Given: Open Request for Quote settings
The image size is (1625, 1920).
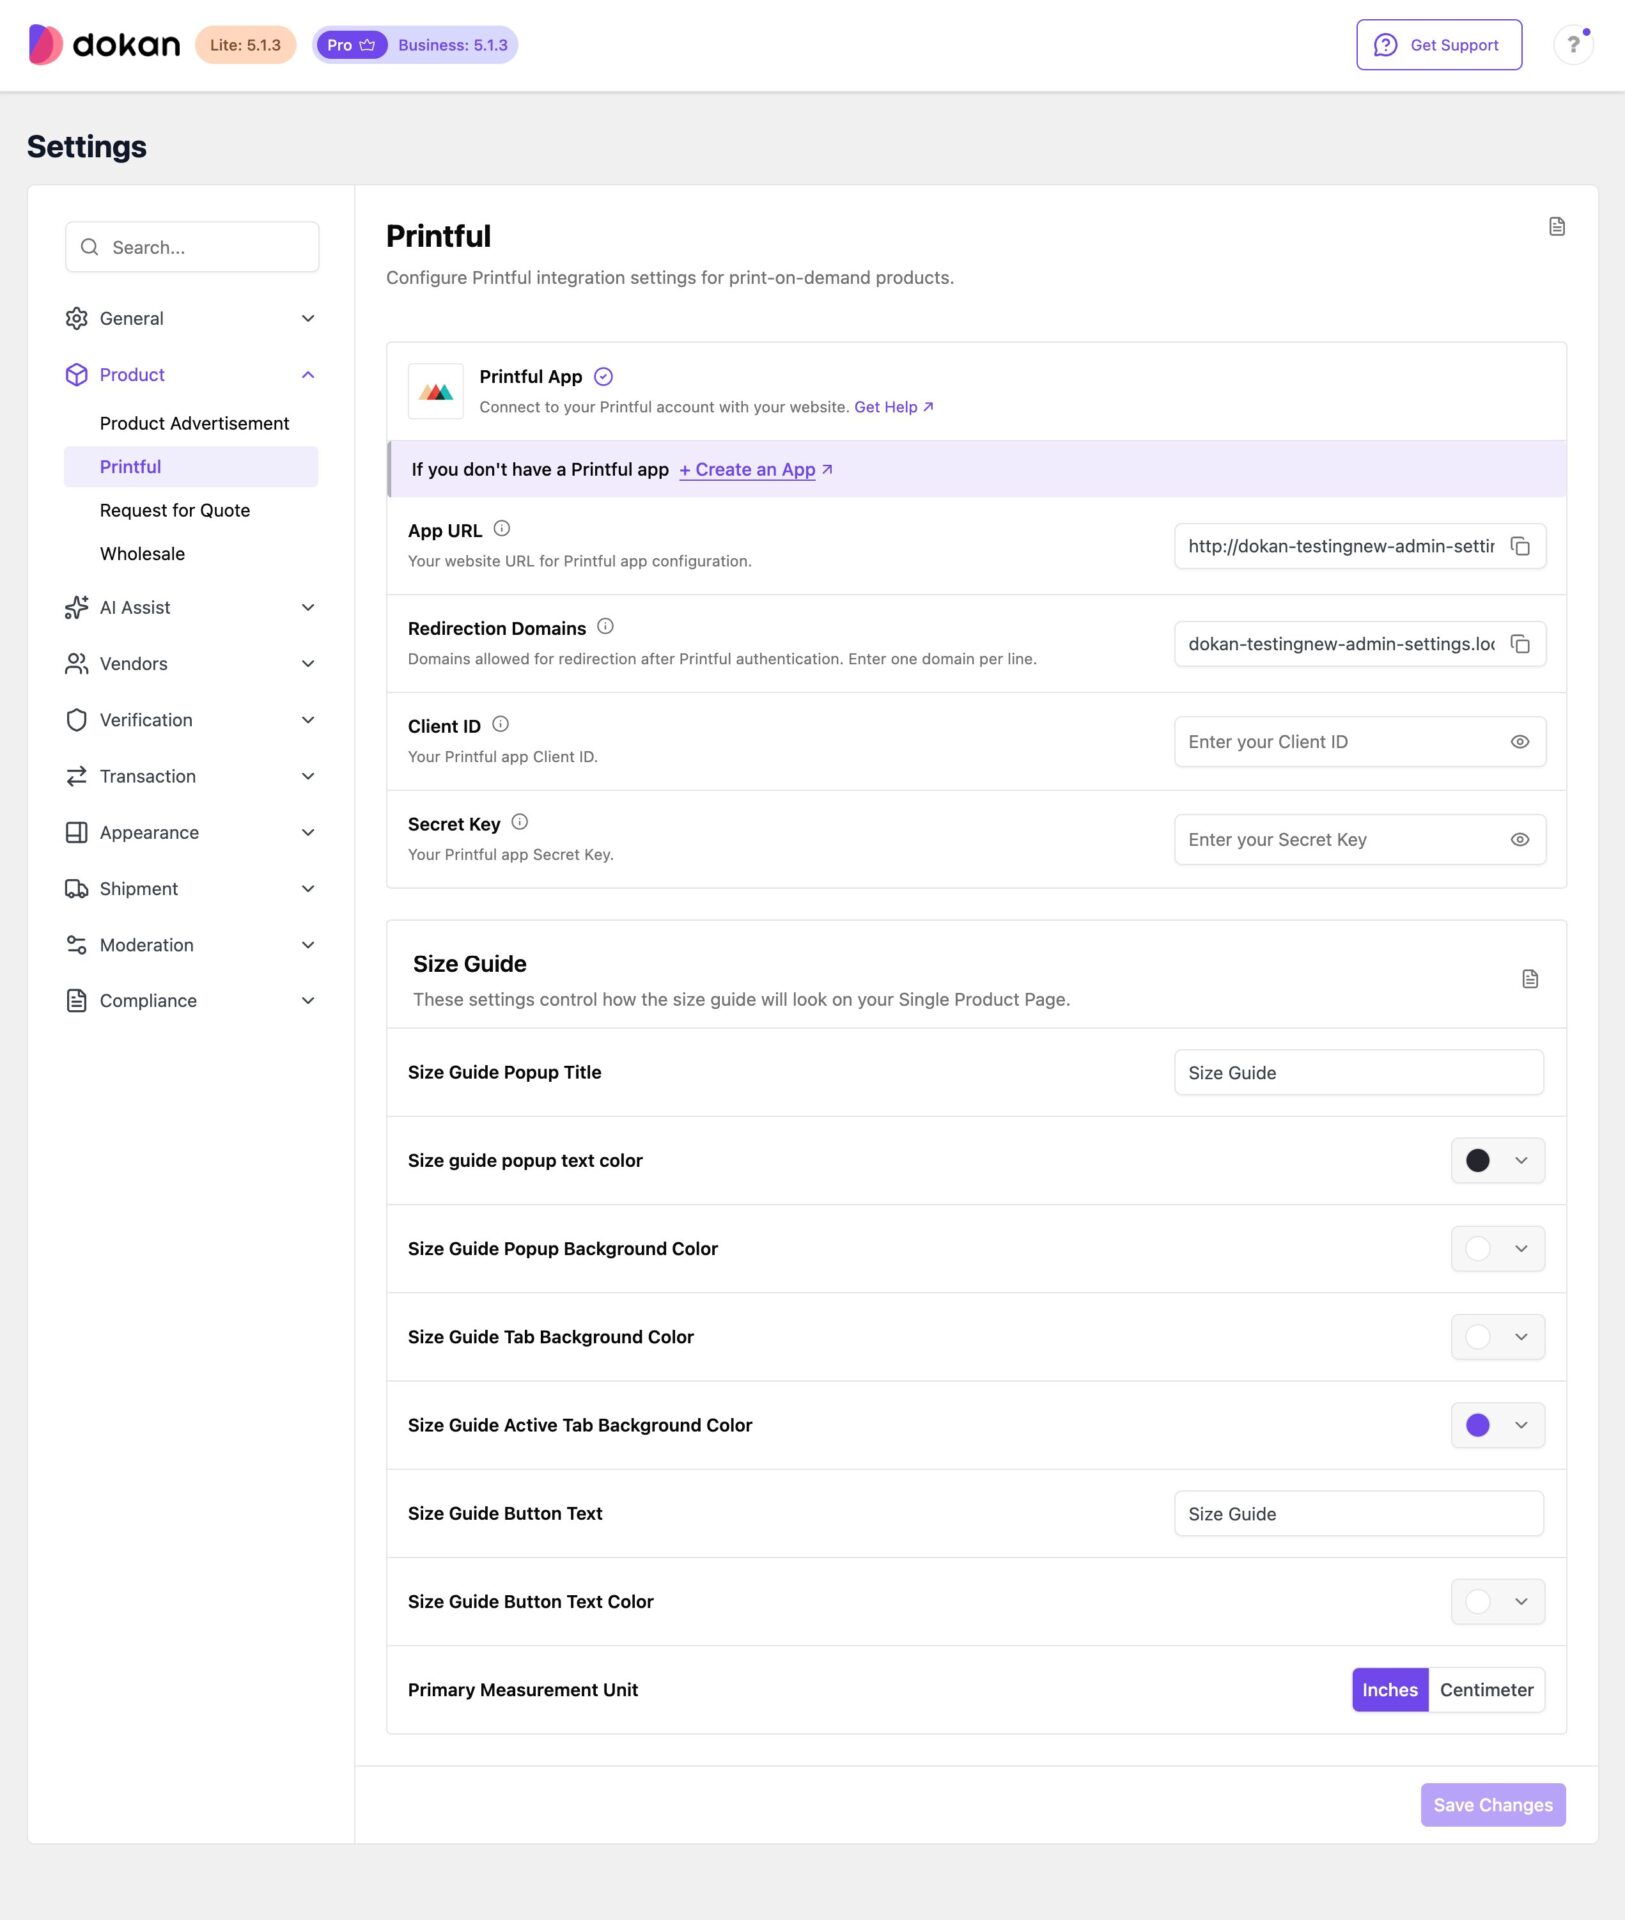Looking at the screenshot, I should coord(175,511).
